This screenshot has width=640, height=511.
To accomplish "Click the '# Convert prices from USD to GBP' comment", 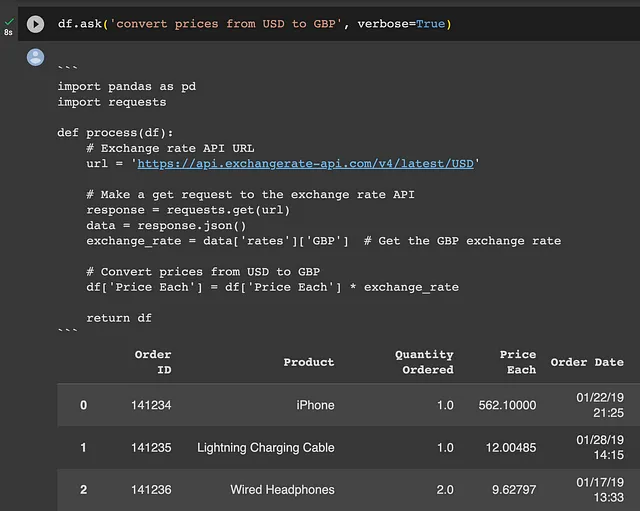I will click(203, 272).
